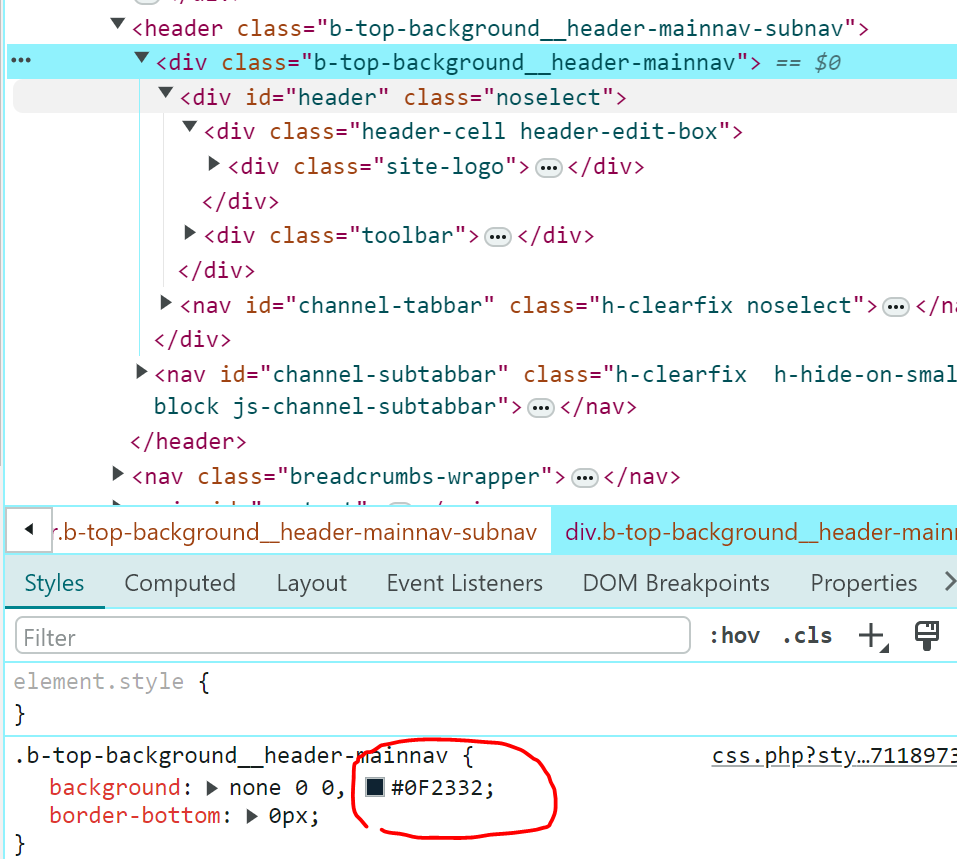Click .b-top-background__header-mainnav selector

tap(231, 756)
